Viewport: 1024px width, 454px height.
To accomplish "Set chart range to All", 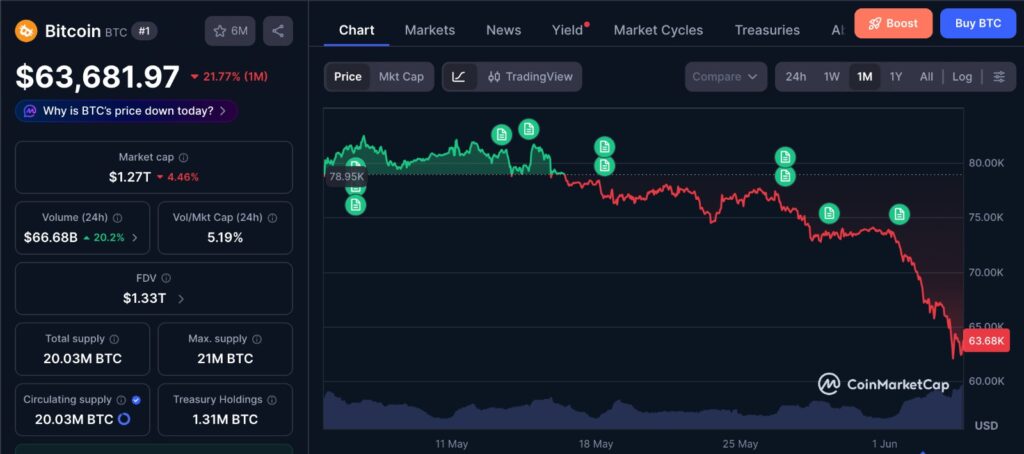I will [926, 77].
